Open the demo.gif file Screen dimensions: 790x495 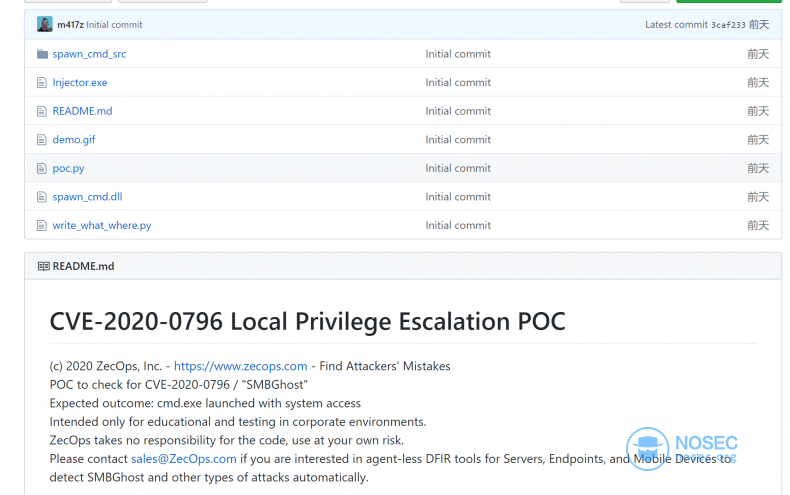(74, 140)
